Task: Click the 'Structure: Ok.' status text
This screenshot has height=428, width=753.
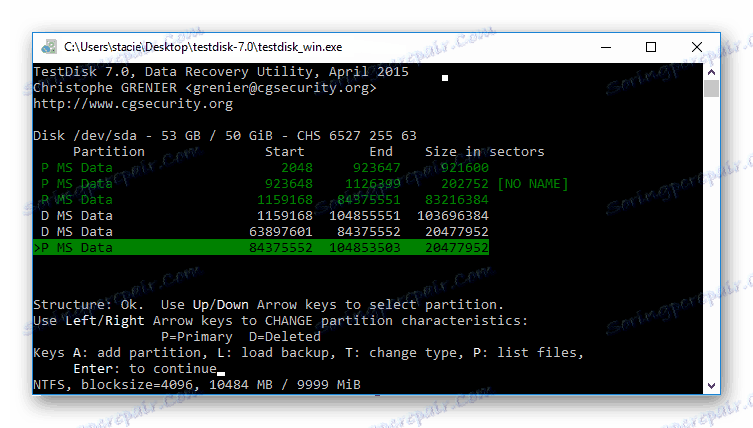Action: pos(88,305)
